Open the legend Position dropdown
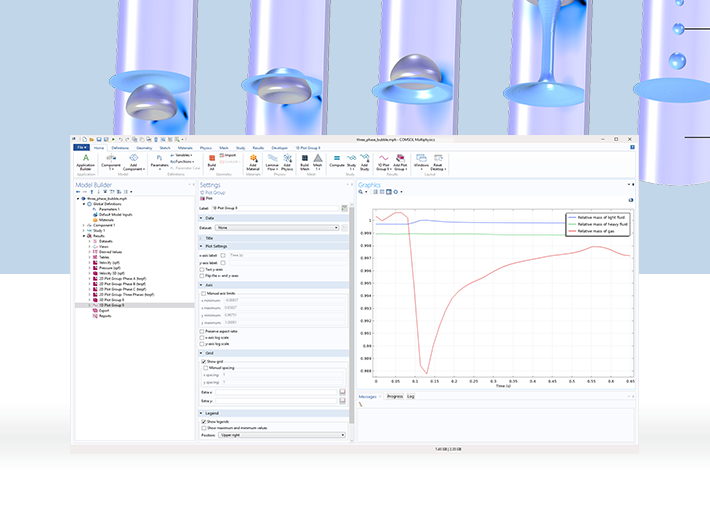Viewport: 710px width, 523px height. pos(282,435)
